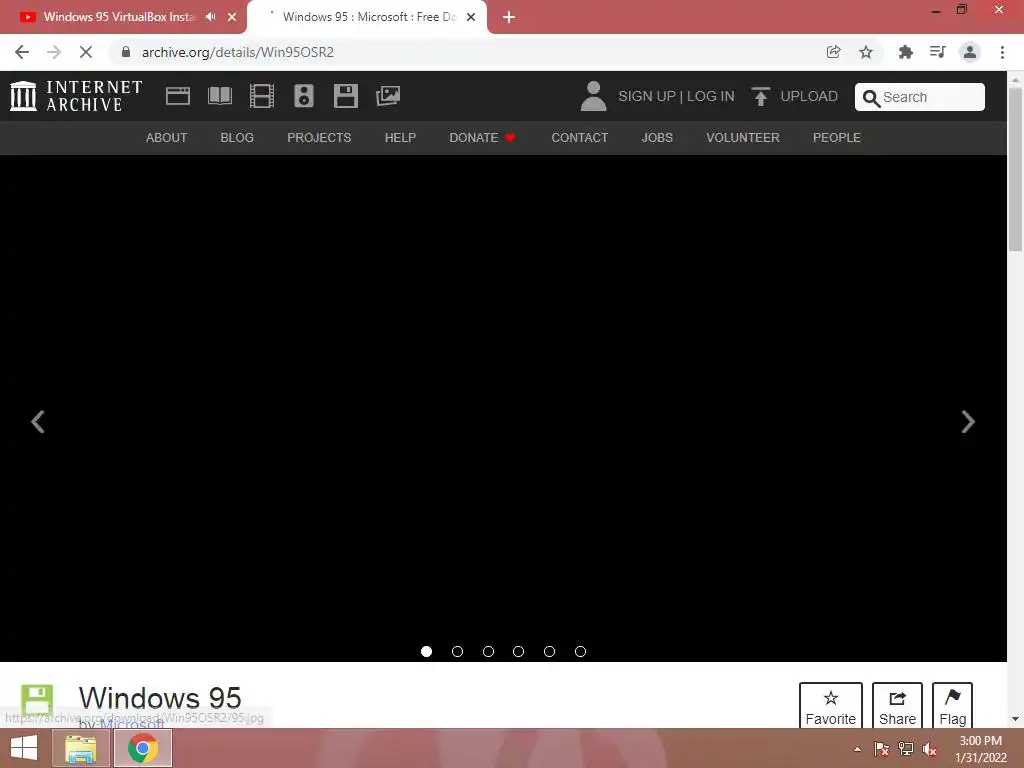The image size is (1024, 768).
Task: Click the scrollbar down arrow
Action: point(1015,719)
